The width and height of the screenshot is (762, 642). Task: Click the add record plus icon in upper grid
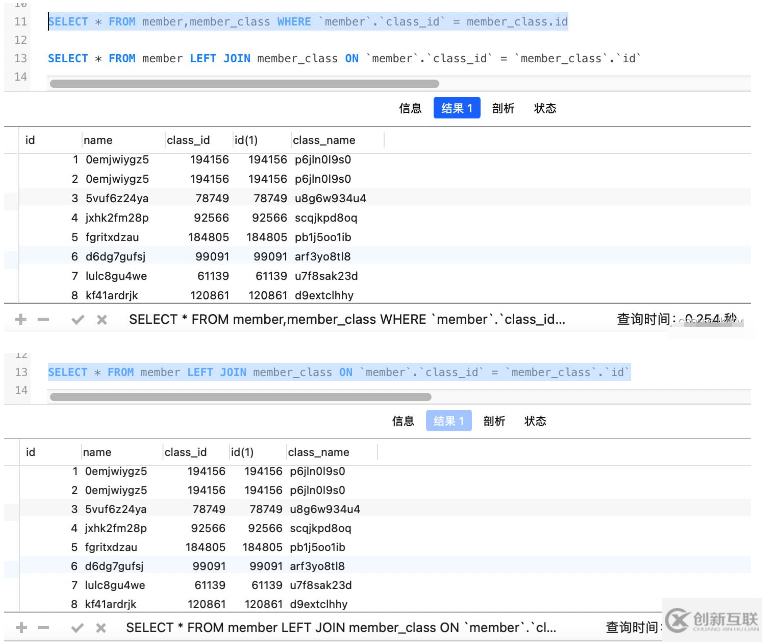tap(21, 320)
